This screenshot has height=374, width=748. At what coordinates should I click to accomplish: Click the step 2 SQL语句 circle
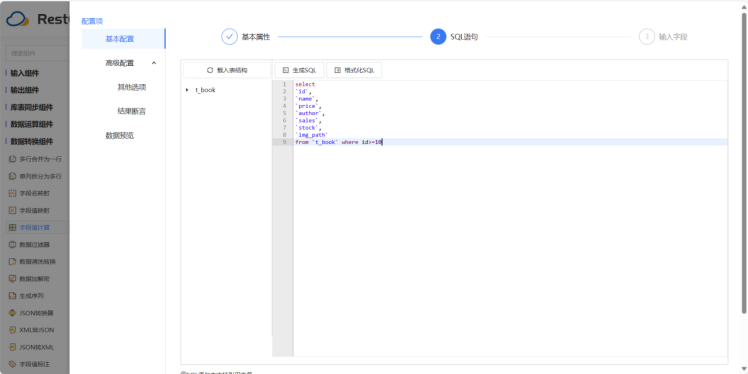(438, 37)
